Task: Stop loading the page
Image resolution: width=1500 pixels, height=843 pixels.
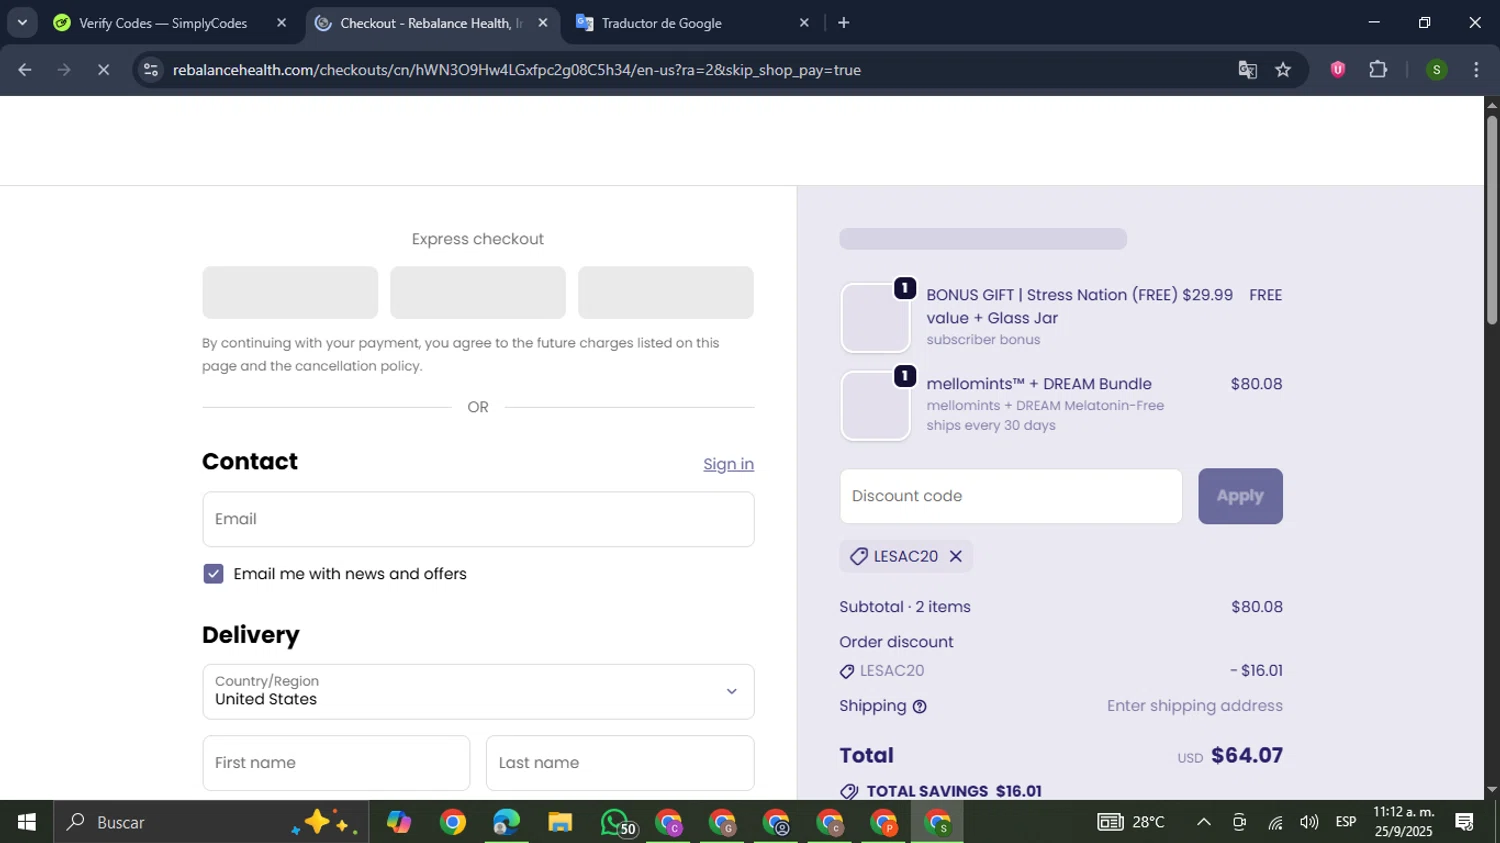Action: [103, 70]
